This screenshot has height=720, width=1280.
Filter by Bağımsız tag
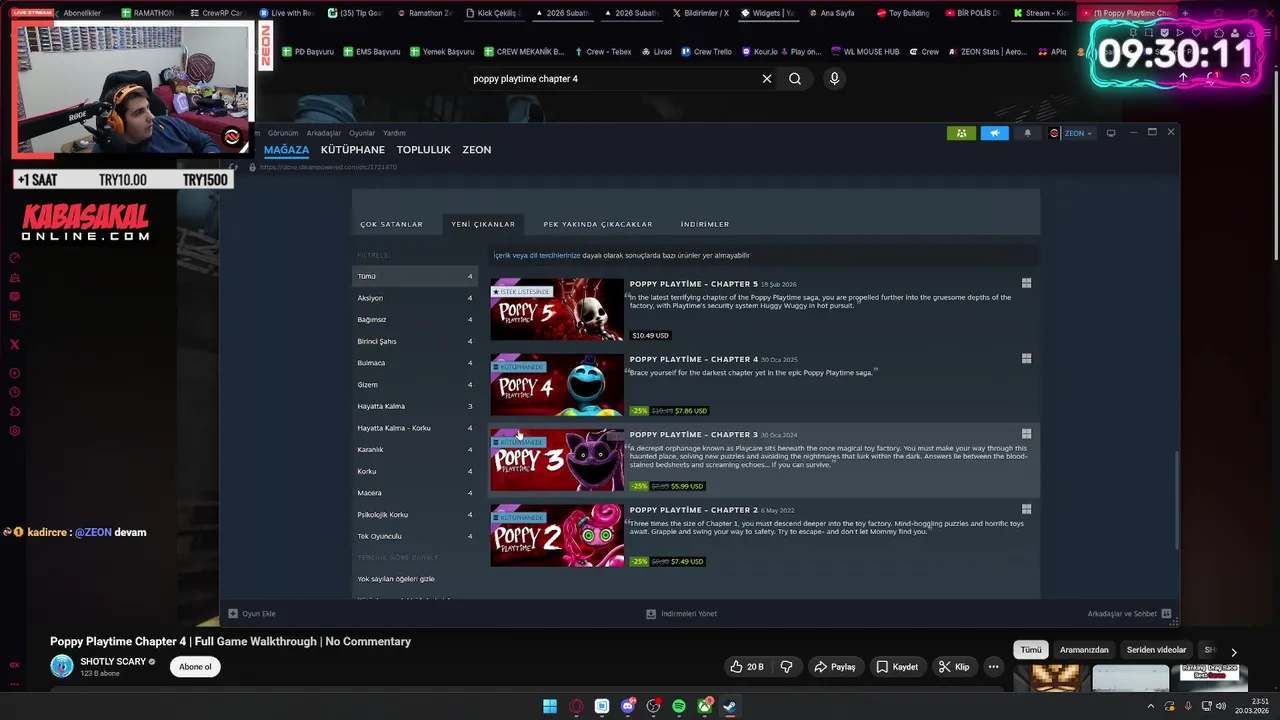coord(415,320)
